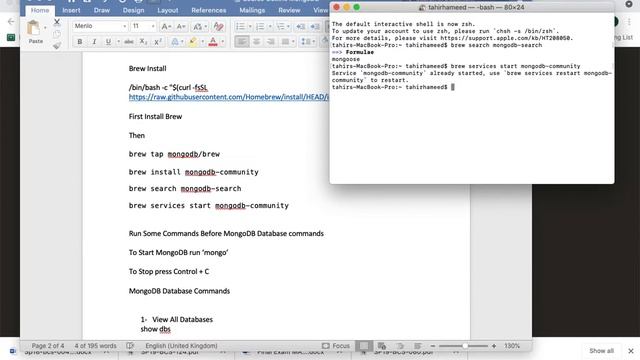Follow the raw.githubusercontent.com Homebrew link
640x360 pixels.
(x=229, y=97)
